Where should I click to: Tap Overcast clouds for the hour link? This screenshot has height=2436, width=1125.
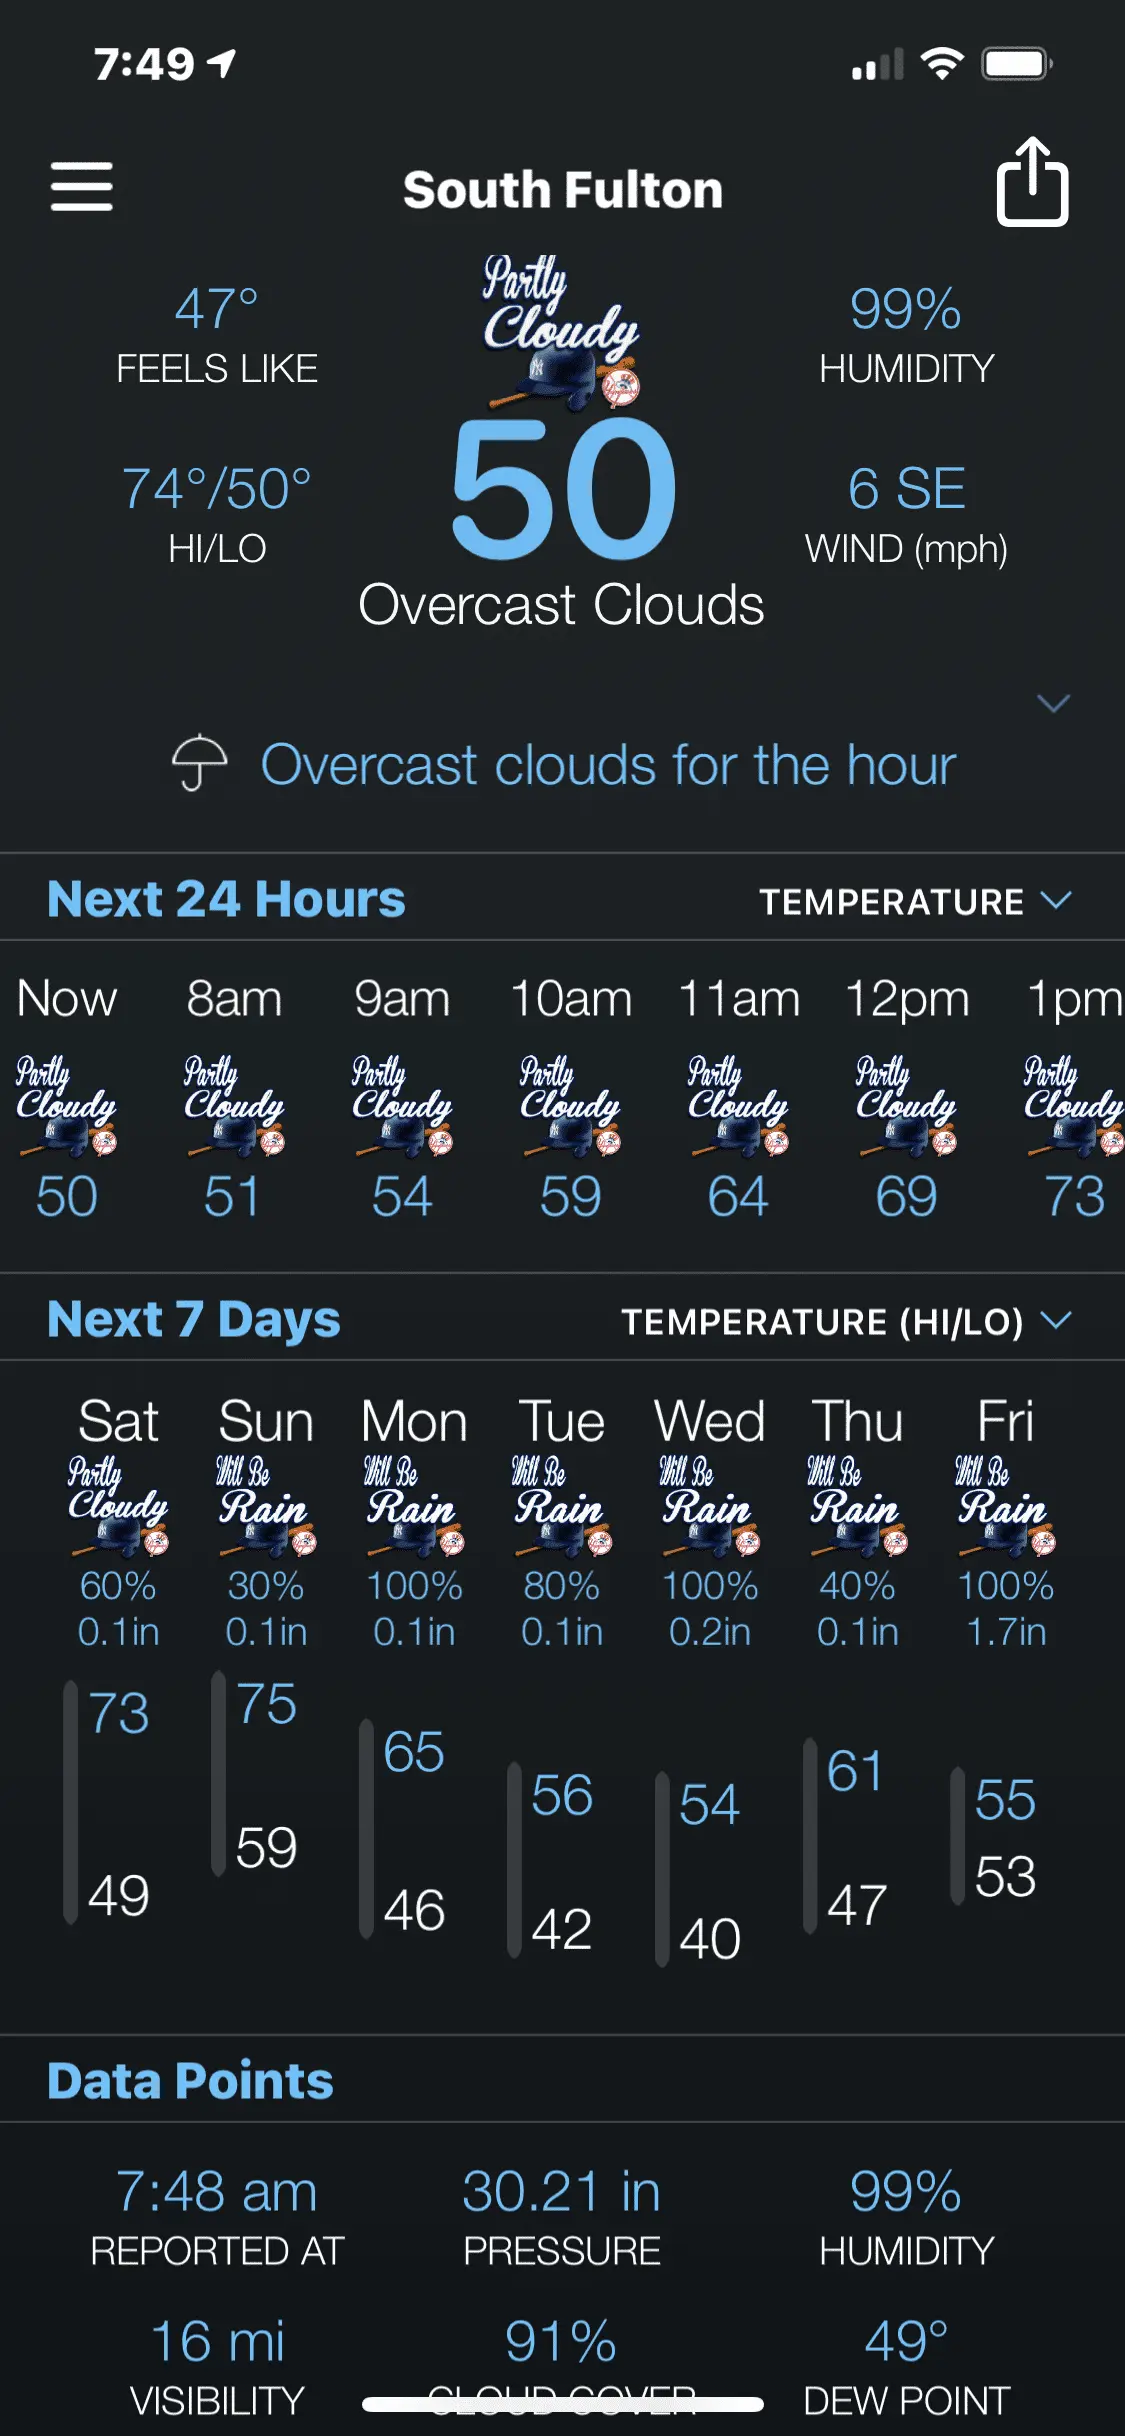point(608,765)
